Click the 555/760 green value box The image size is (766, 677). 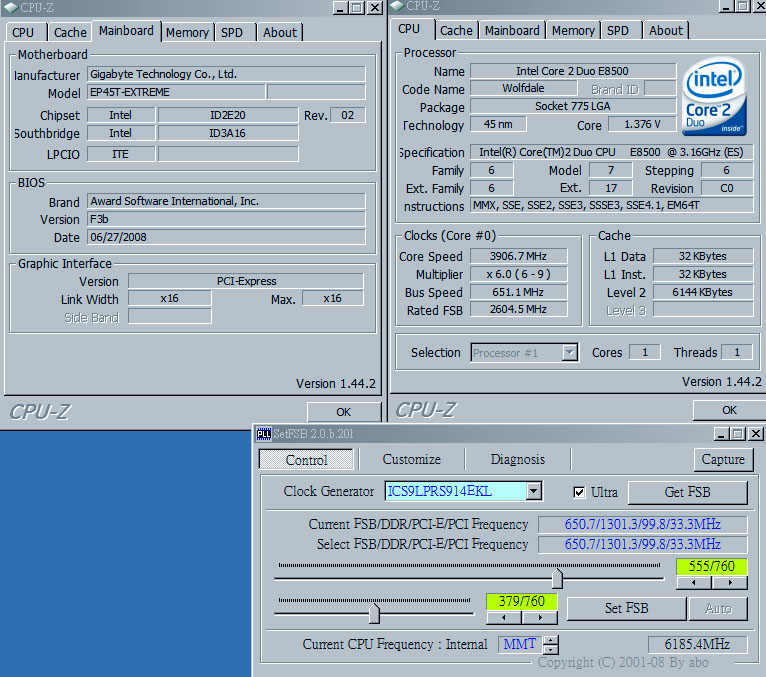(712, 566)
